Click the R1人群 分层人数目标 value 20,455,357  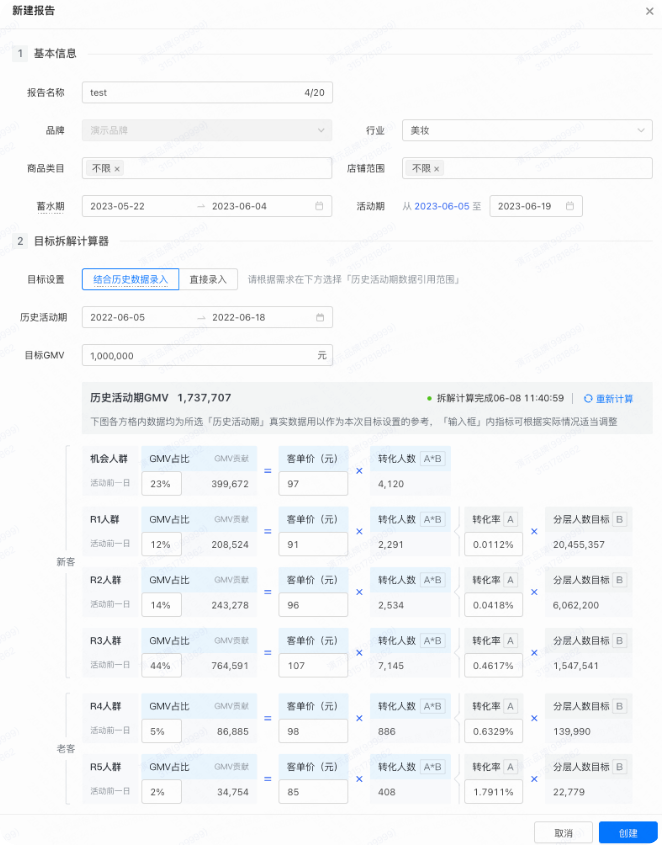click(x=578, y=545)
